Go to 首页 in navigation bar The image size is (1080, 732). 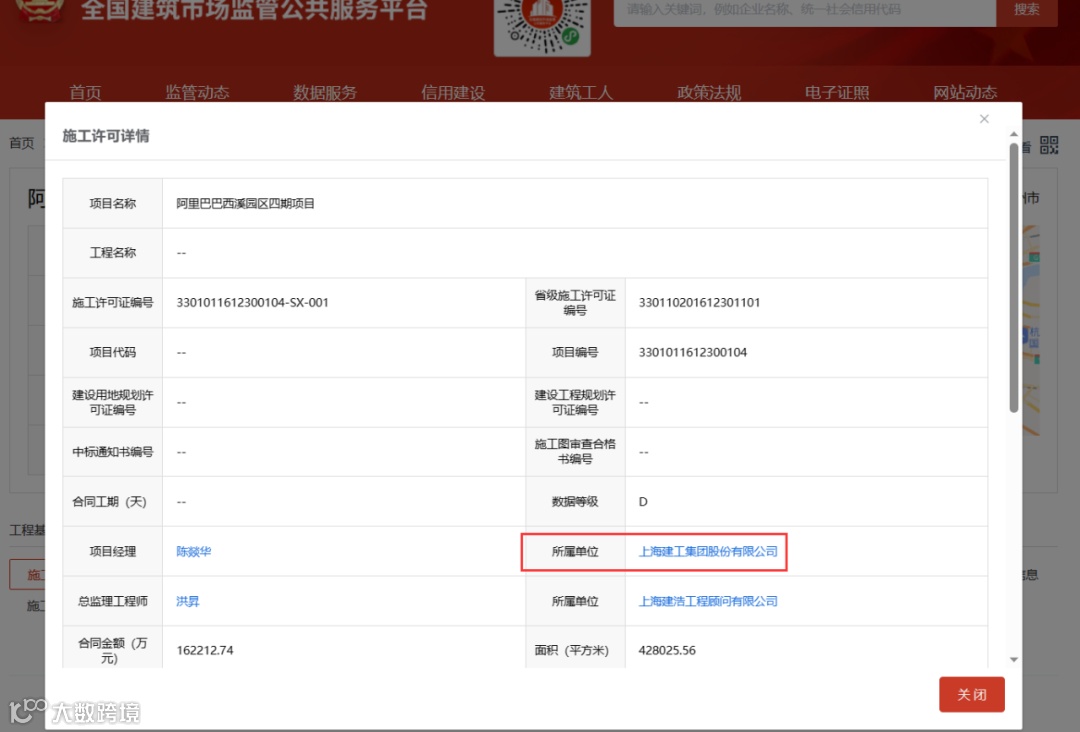(85, 92)
